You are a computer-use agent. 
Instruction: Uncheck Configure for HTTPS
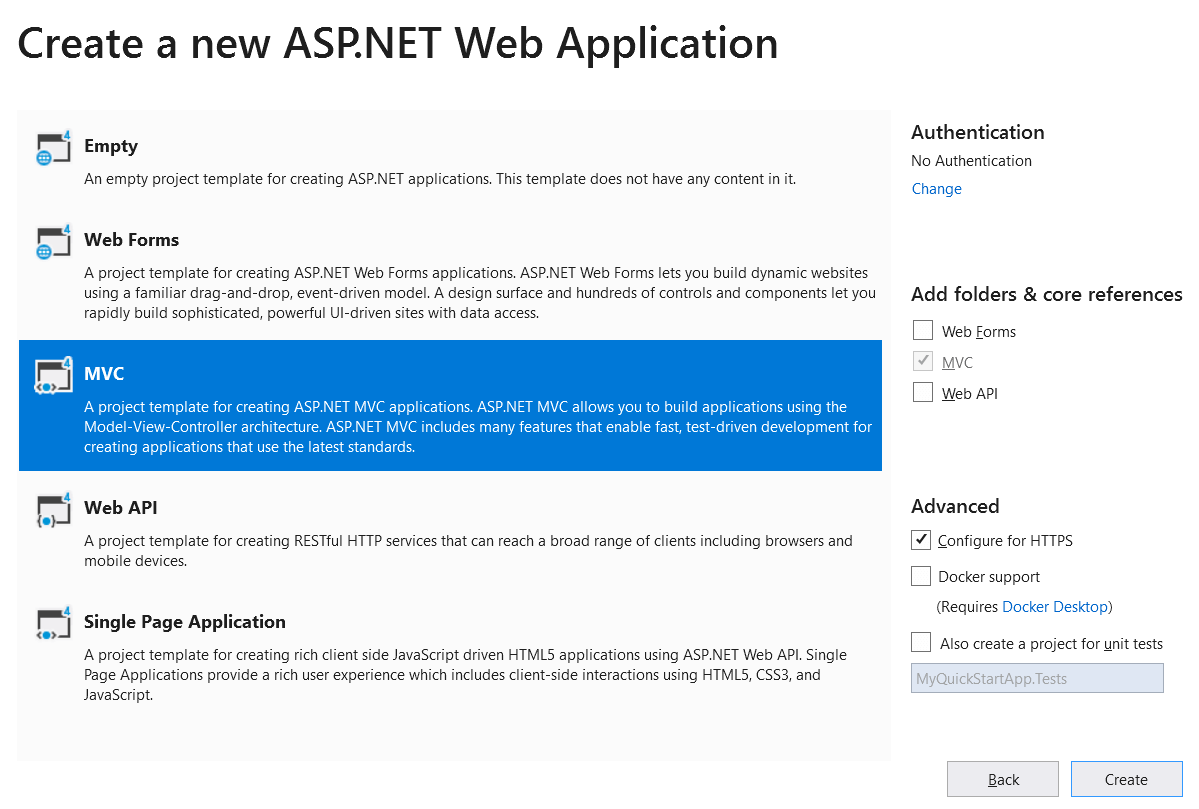tap(921, 540)
